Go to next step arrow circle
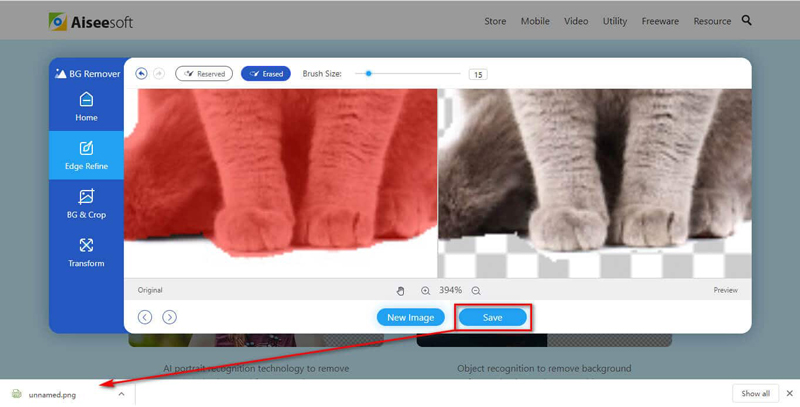Viewport: 800px width, 407px height. click(169, 317)
